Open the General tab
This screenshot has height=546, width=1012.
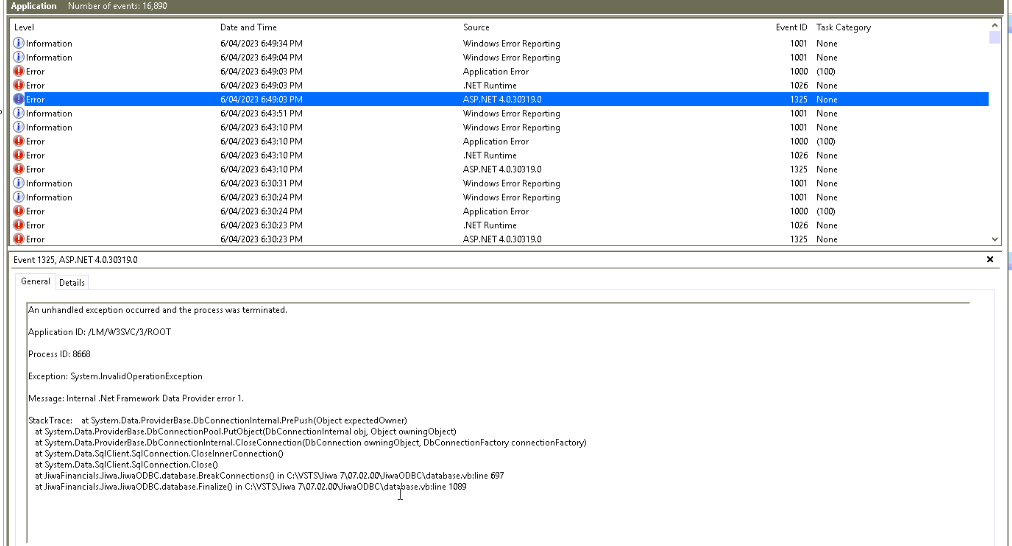36,282
